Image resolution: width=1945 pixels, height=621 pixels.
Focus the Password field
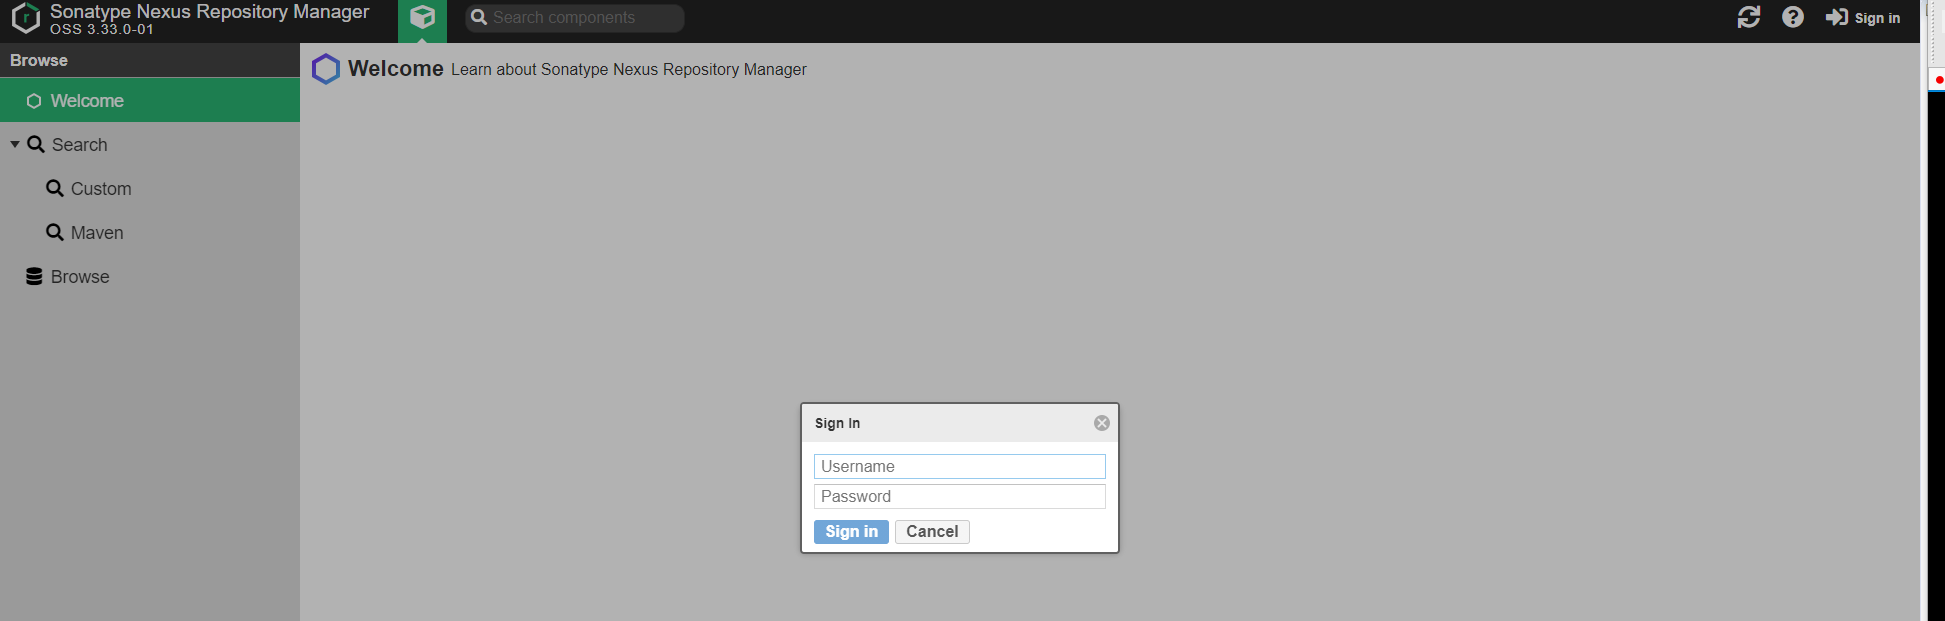(960, 497)
